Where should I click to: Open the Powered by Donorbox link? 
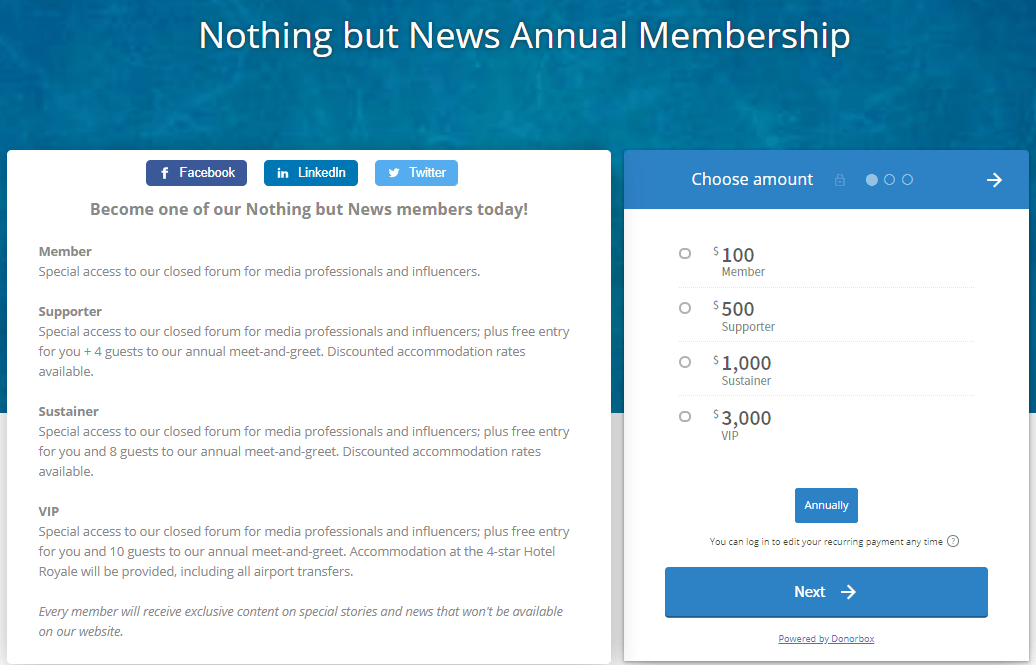826,639
